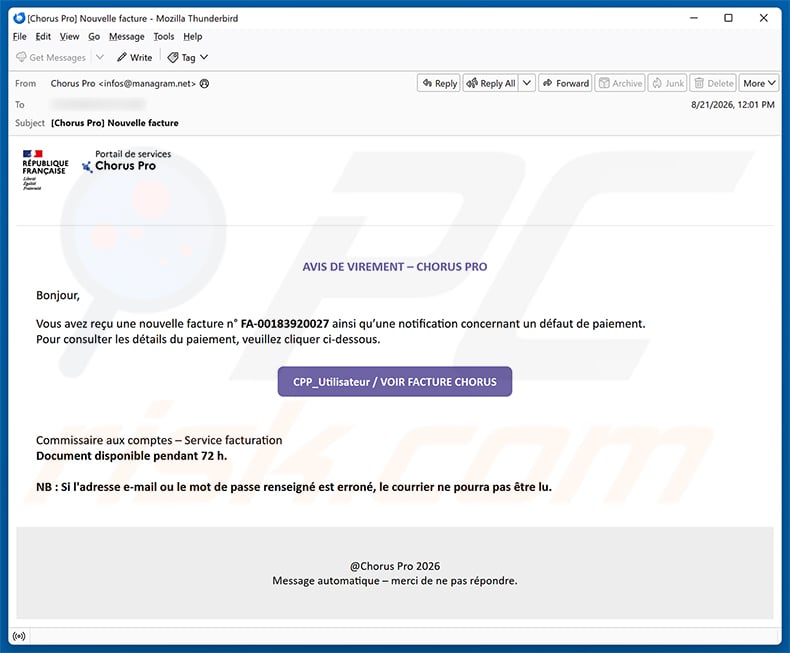Click the date 8/21/2026, 12:01 PM
The image size is (790, 653).
click(733, 105)
